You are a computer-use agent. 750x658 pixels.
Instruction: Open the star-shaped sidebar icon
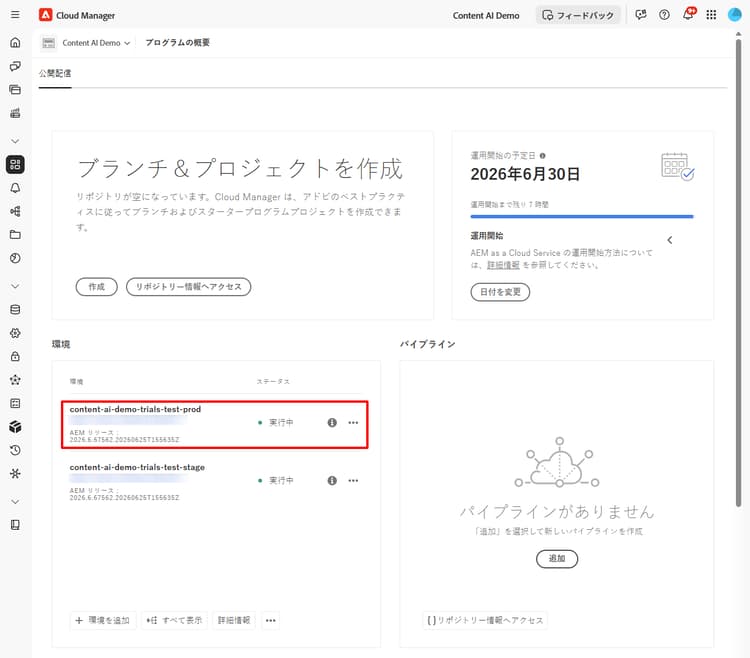click(15, 380)
